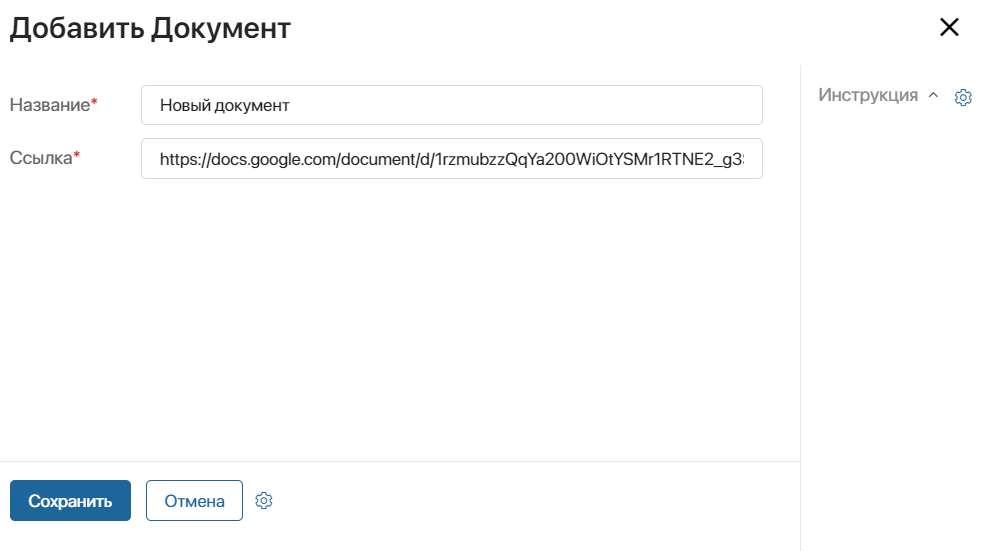This screenshot has width=985, height=551.
Task: Click the red asterisk beside Ссылка
Action: [77, 155]
